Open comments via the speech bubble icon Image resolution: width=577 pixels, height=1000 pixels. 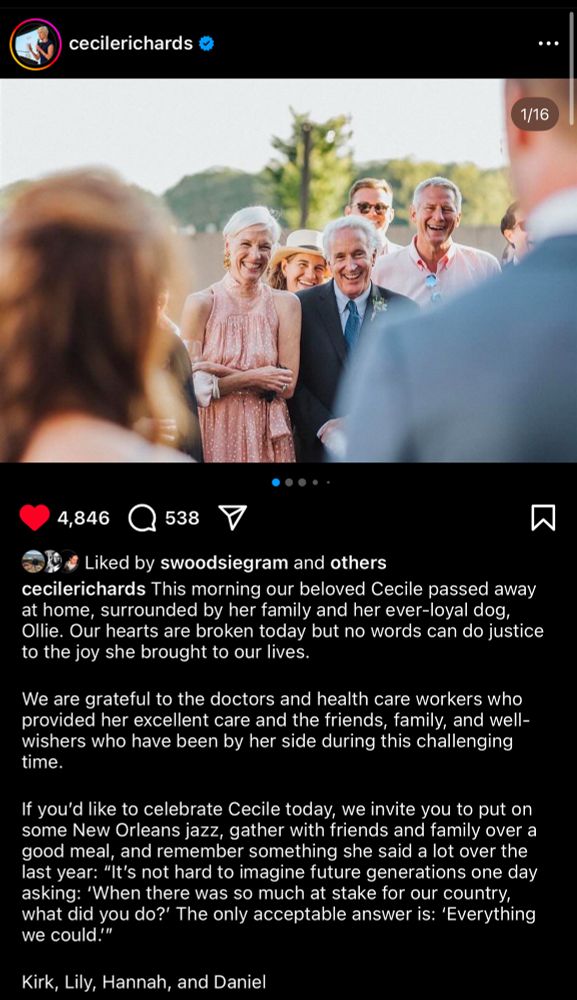click(142, 518)
